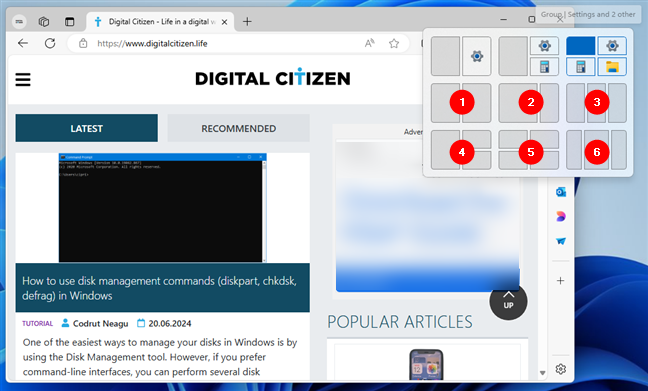648x391 pixels.
Task: Click the Minimize button in the Edge title bar
Action: click(x=503, y=19)
